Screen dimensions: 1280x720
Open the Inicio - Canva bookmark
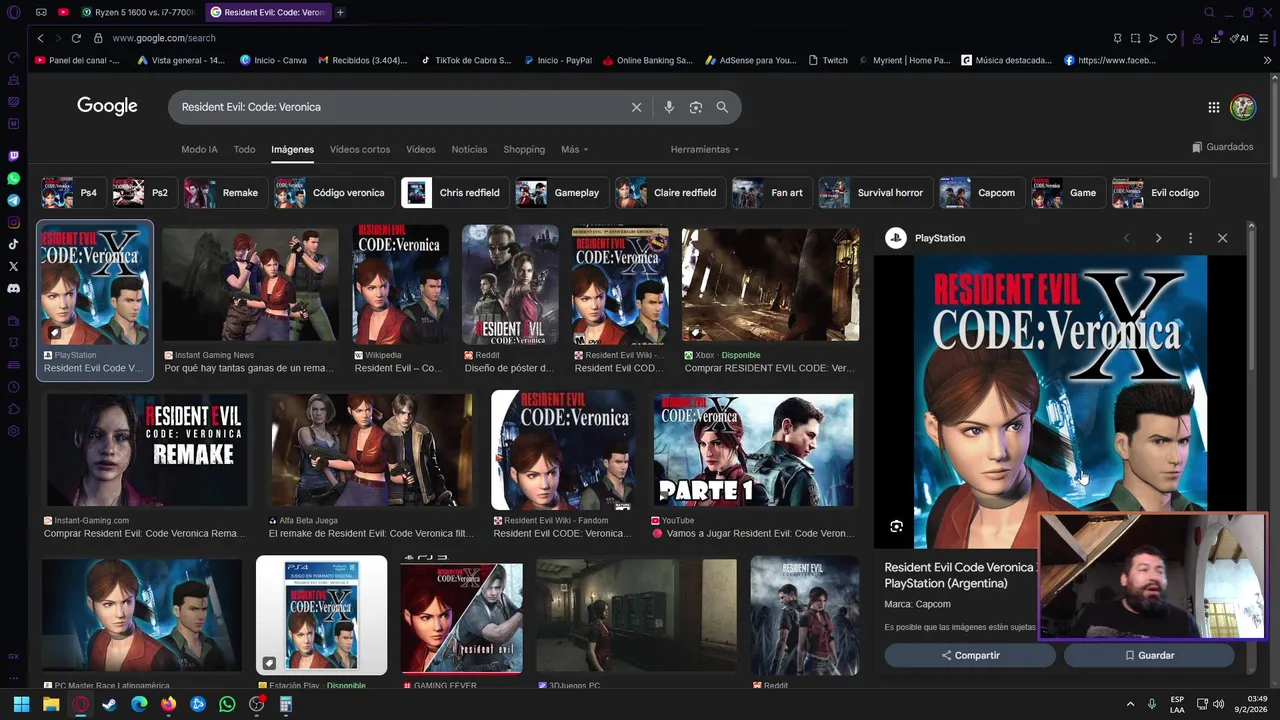(x=273, y=60)
